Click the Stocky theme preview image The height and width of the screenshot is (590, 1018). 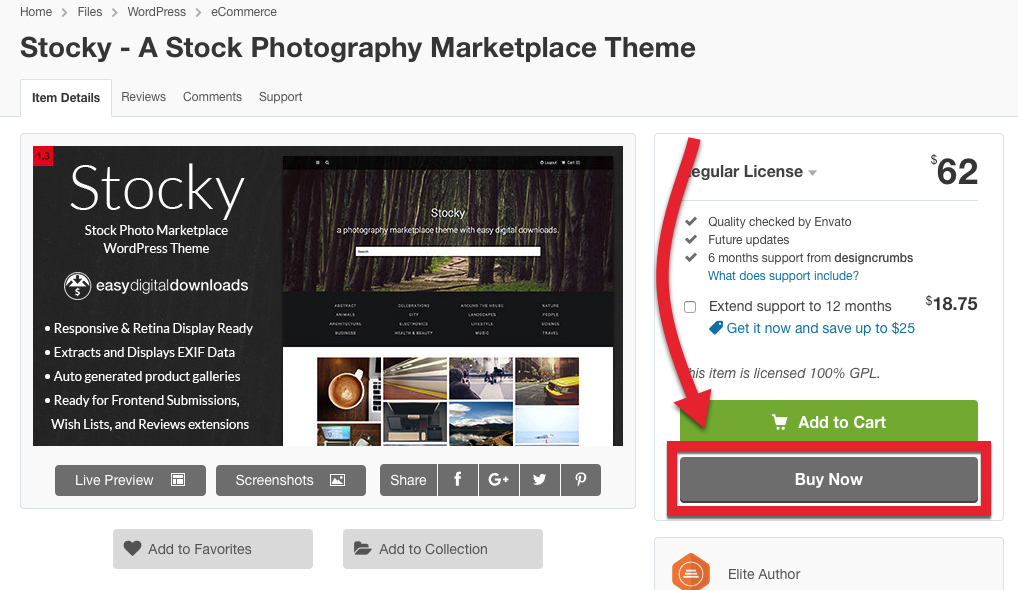[x=328, y=296]
